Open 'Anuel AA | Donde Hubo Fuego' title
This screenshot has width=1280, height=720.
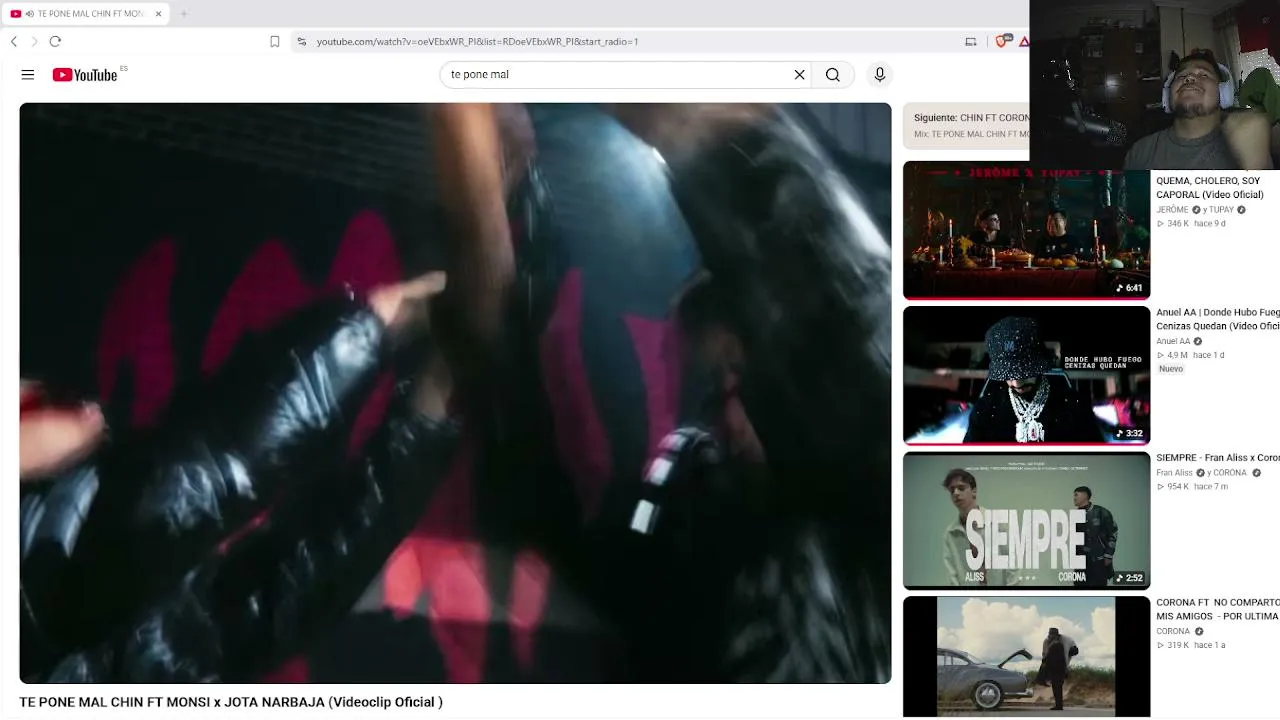[1218, 319]
